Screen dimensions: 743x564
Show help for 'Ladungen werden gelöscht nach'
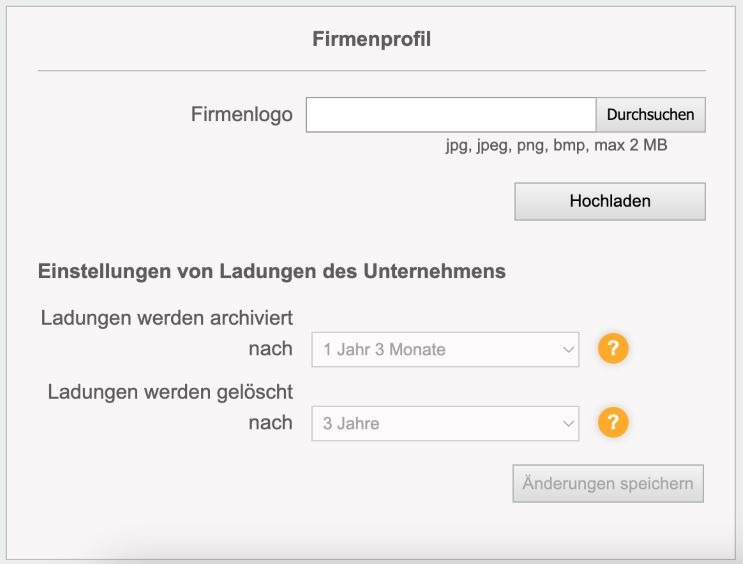pos(613,422)
